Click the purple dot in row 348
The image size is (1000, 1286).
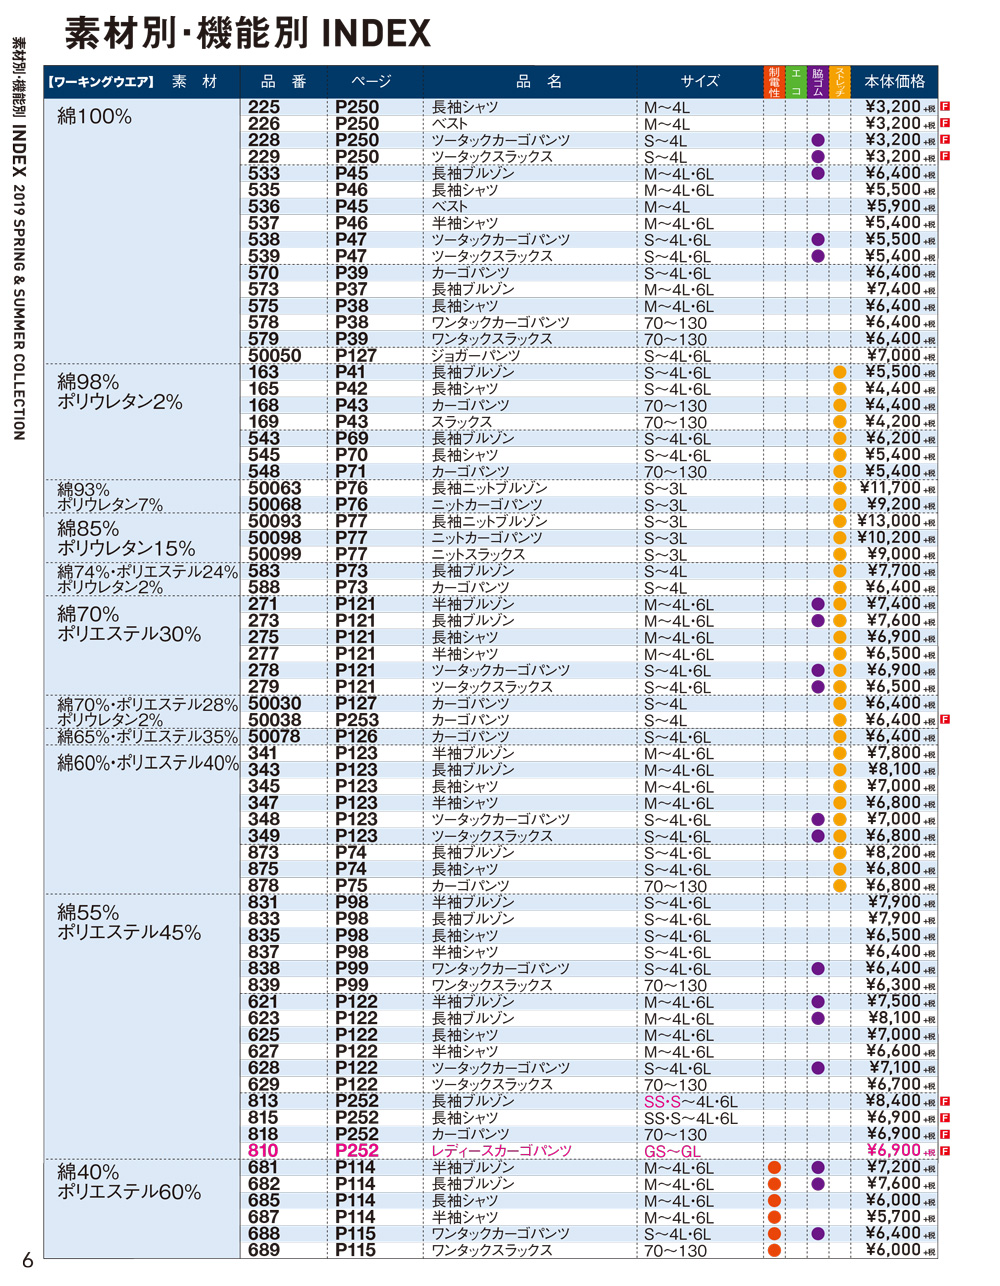(818, 819)
